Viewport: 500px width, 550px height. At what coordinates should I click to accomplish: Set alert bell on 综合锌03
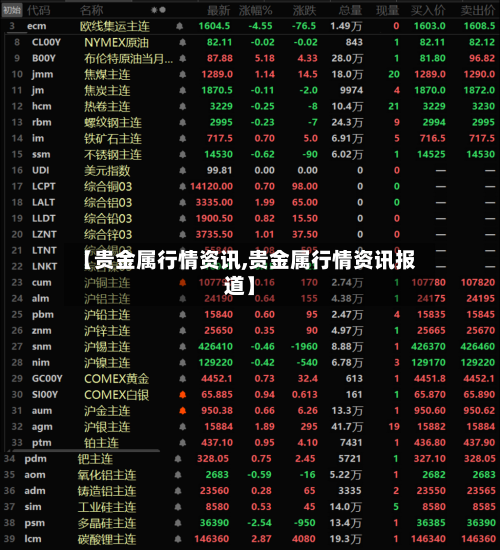[x=182, y=234]
